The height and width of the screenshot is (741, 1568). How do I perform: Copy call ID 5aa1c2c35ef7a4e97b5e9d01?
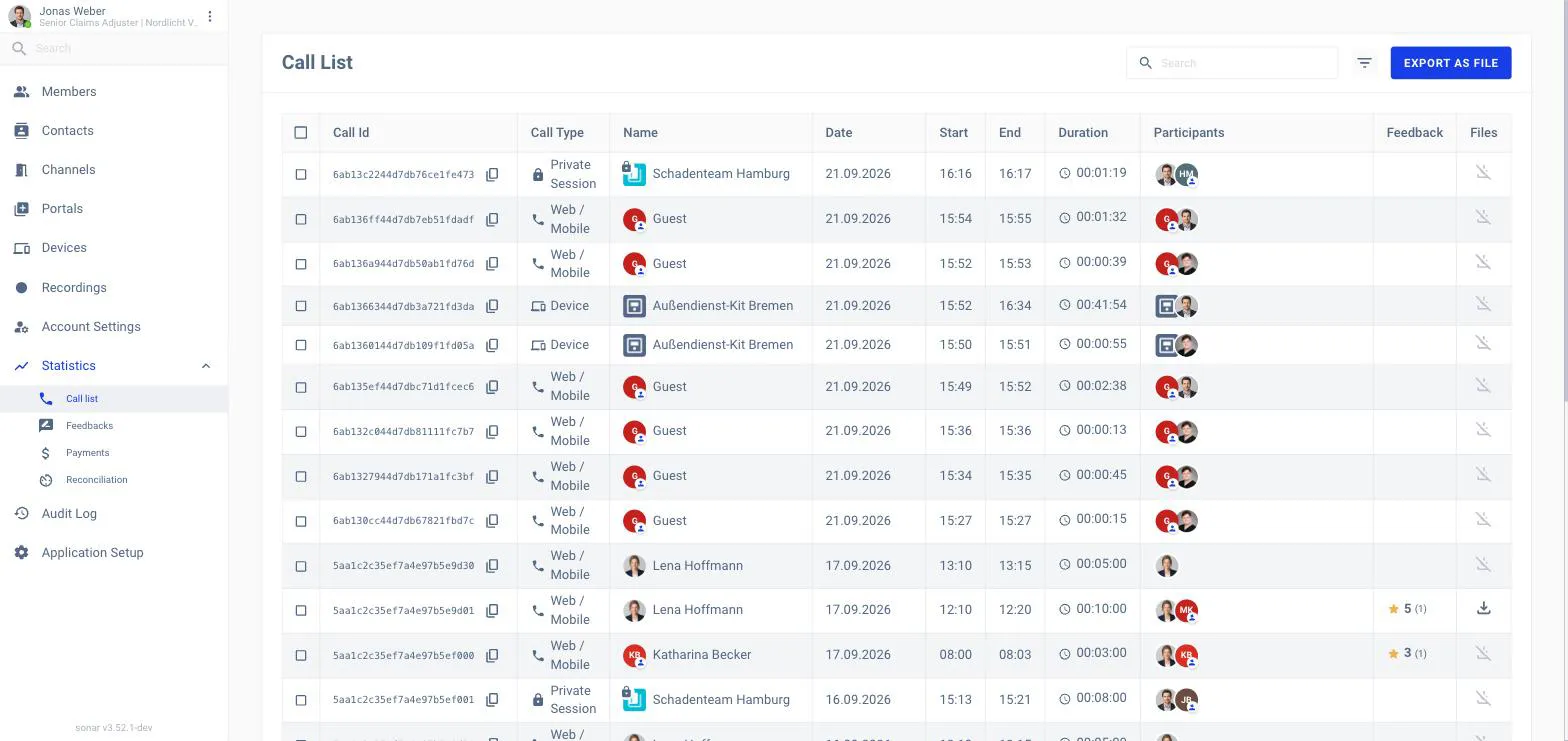tap(492, 611)
